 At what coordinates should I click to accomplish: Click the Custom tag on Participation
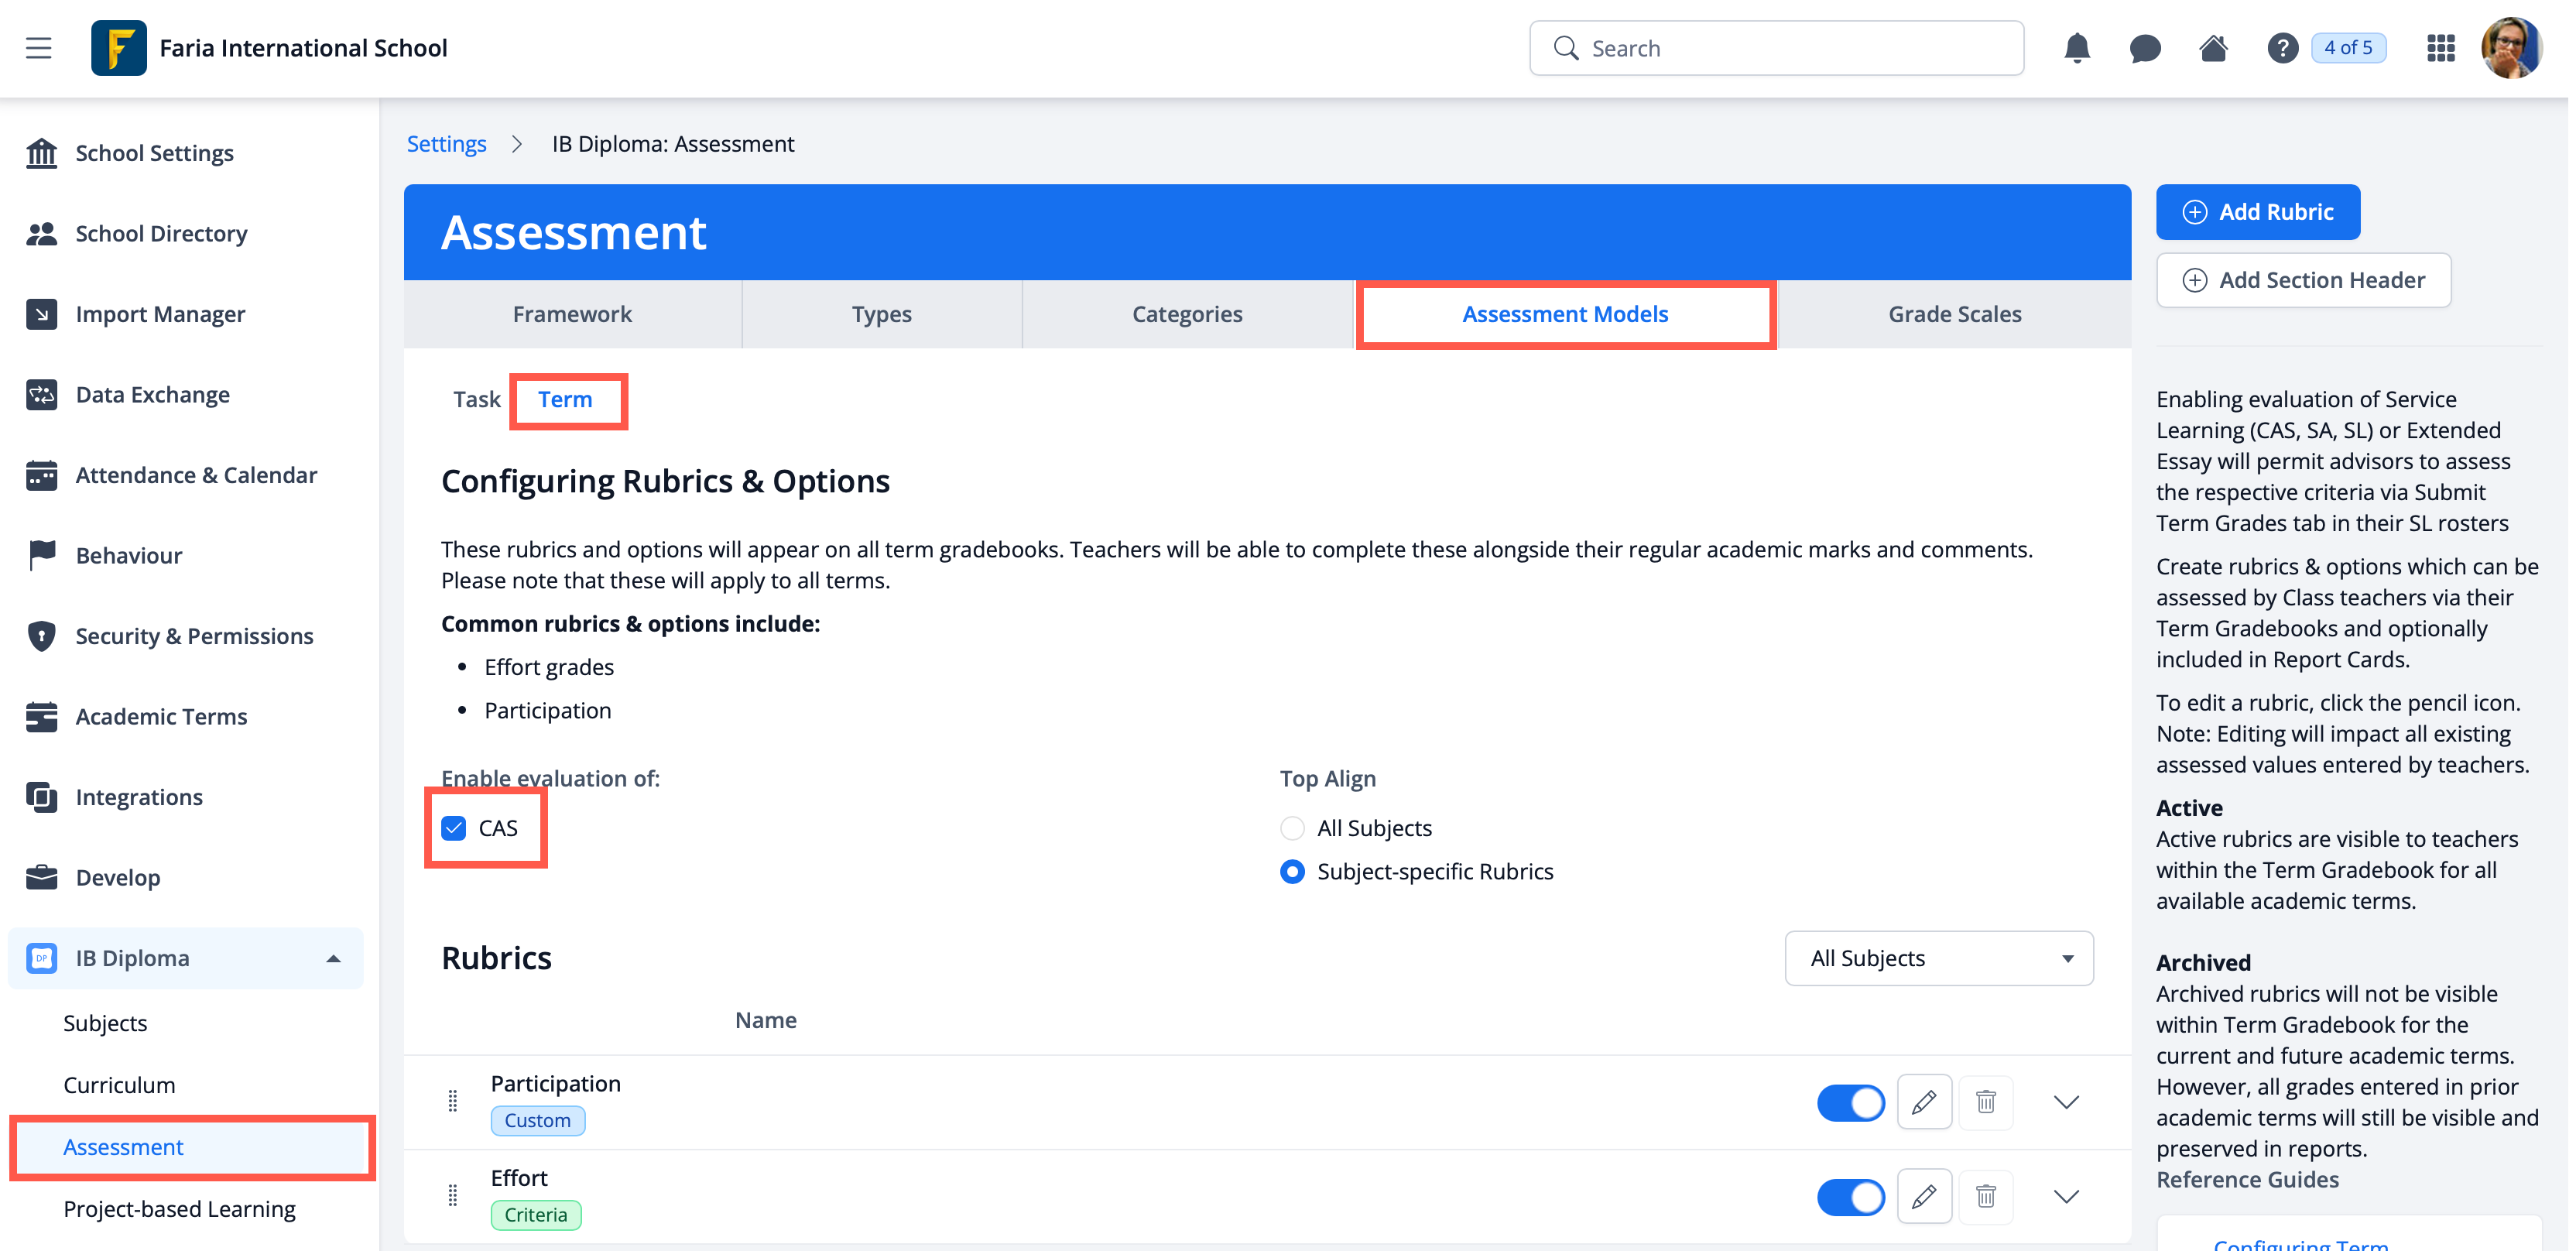(538, 1120)
